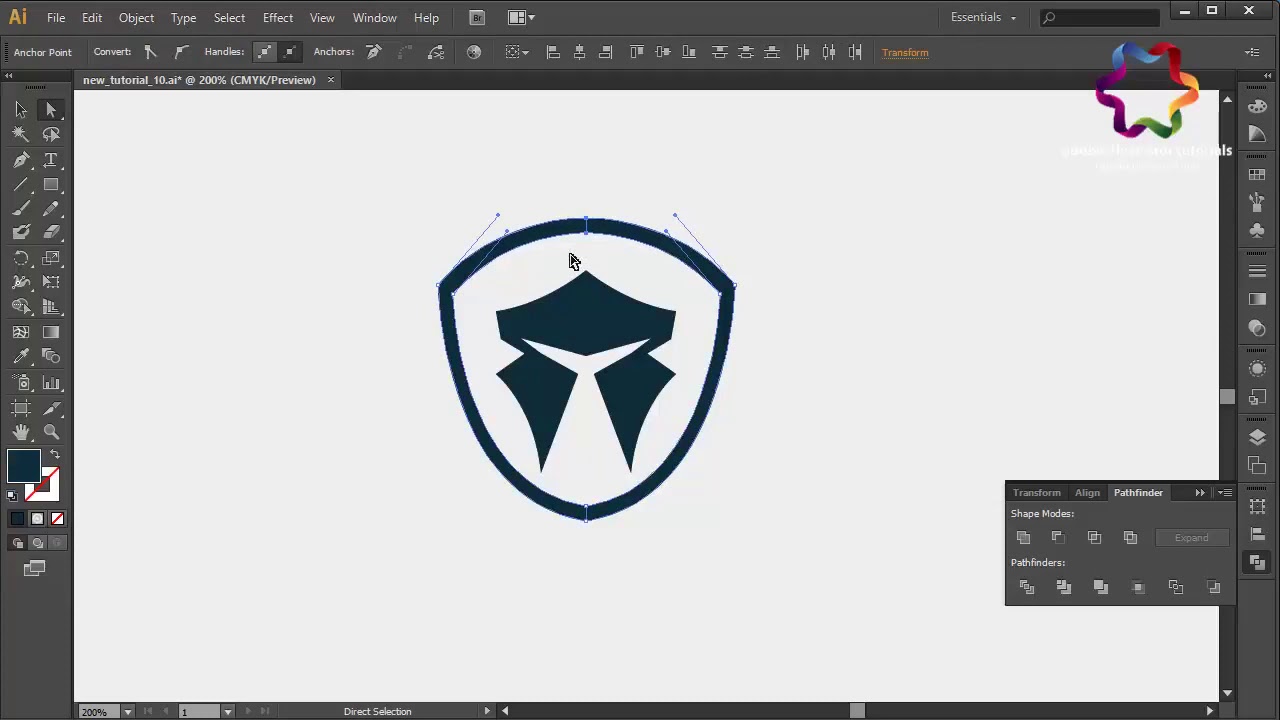The height and width of the screenshot is (720, 1280).
Task: Select the Rotate tool
Action: [x=21, y=258]
